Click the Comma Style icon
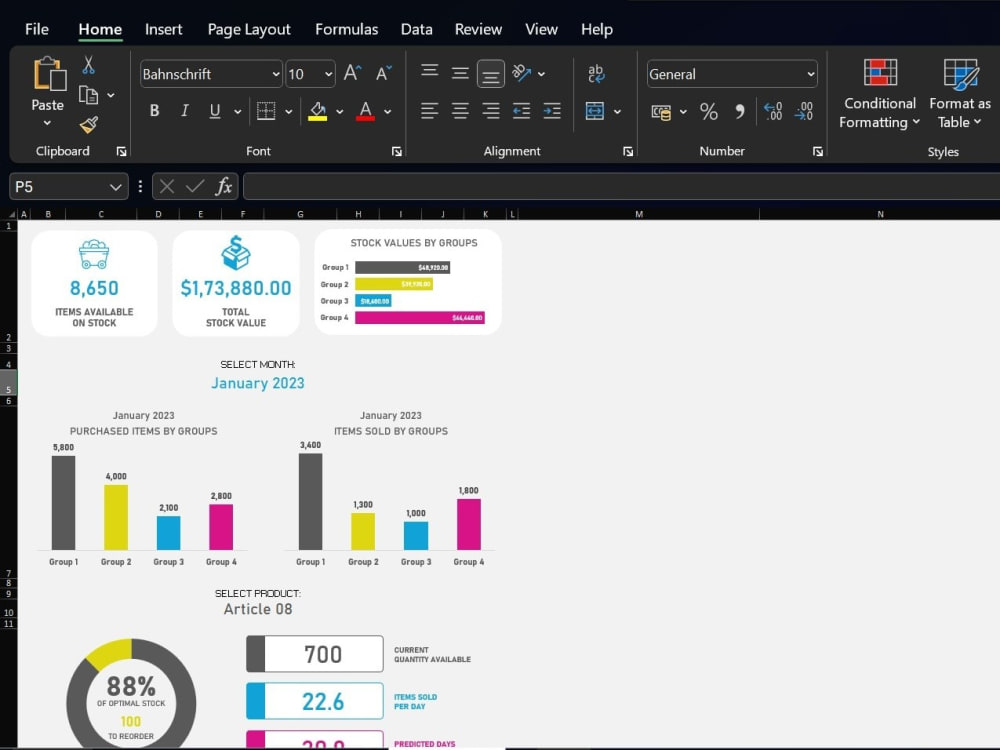This screenshot has height=750, width=1000. pyautogui.click(x=740, y=112)
